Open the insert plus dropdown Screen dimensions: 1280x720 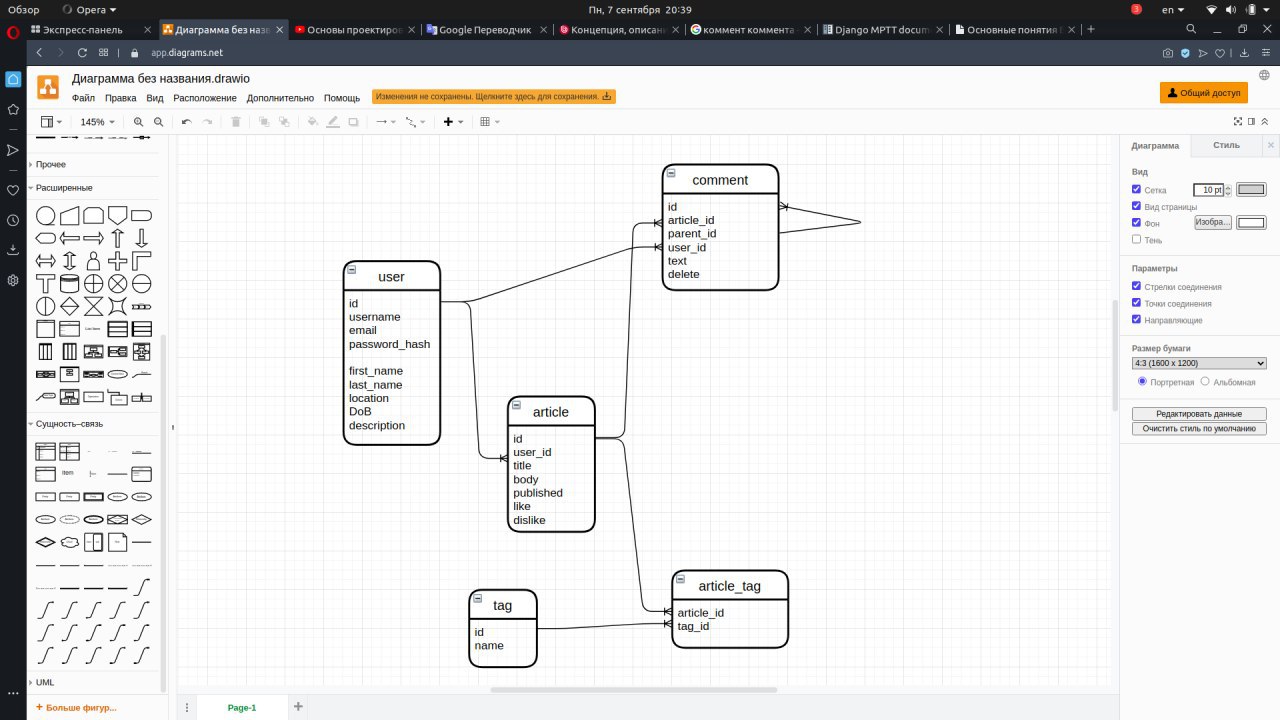pos(453,122)
